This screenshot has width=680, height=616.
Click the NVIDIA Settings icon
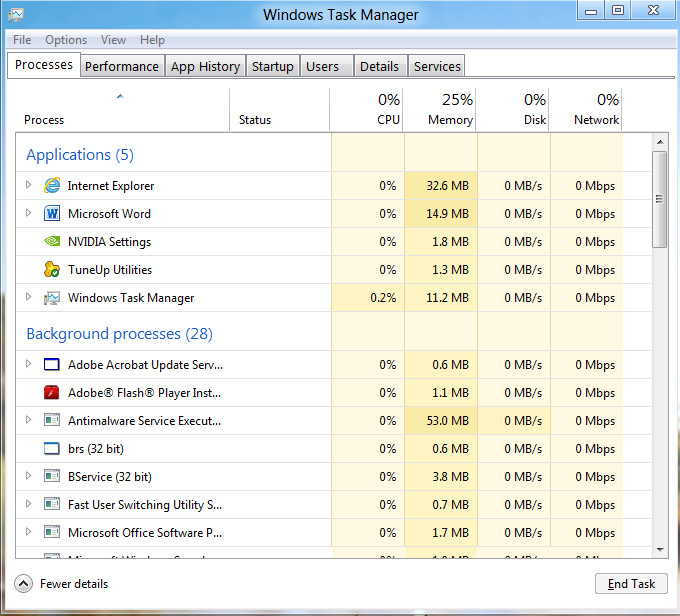(x=52, y=241)
